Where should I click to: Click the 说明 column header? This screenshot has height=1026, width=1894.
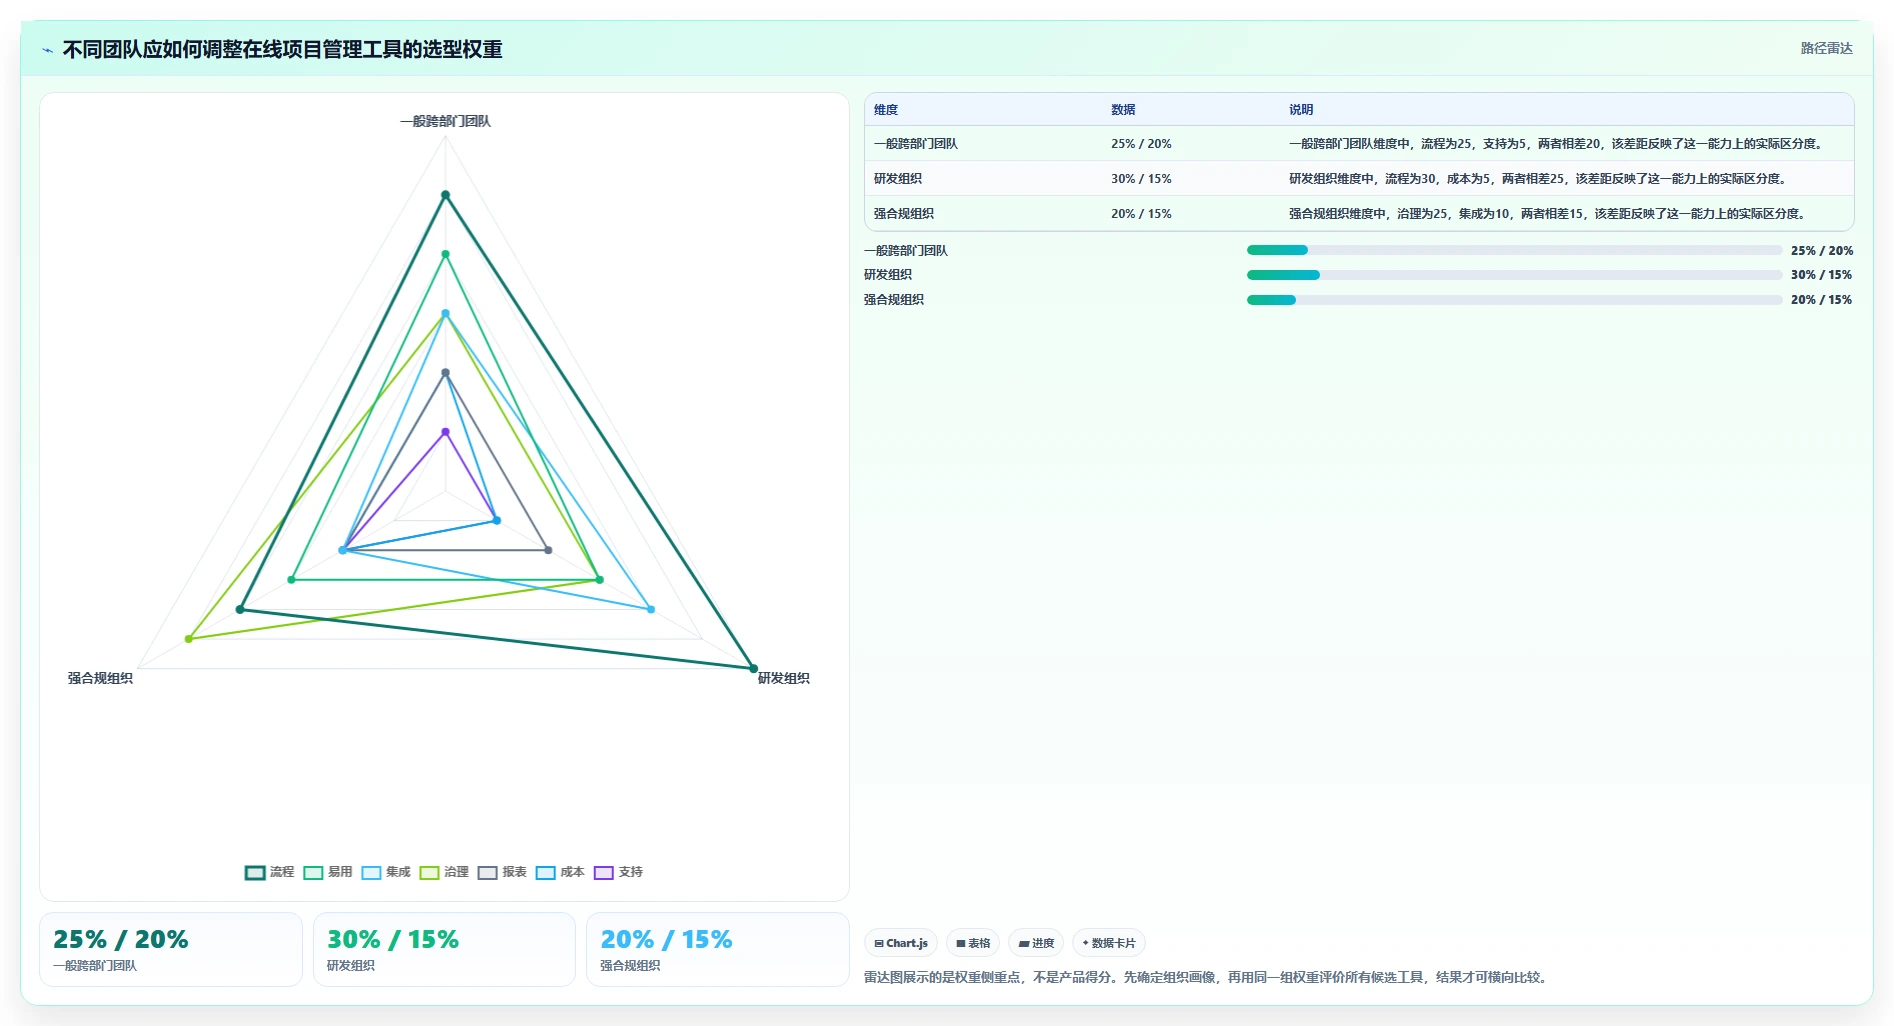(1301, 110)
